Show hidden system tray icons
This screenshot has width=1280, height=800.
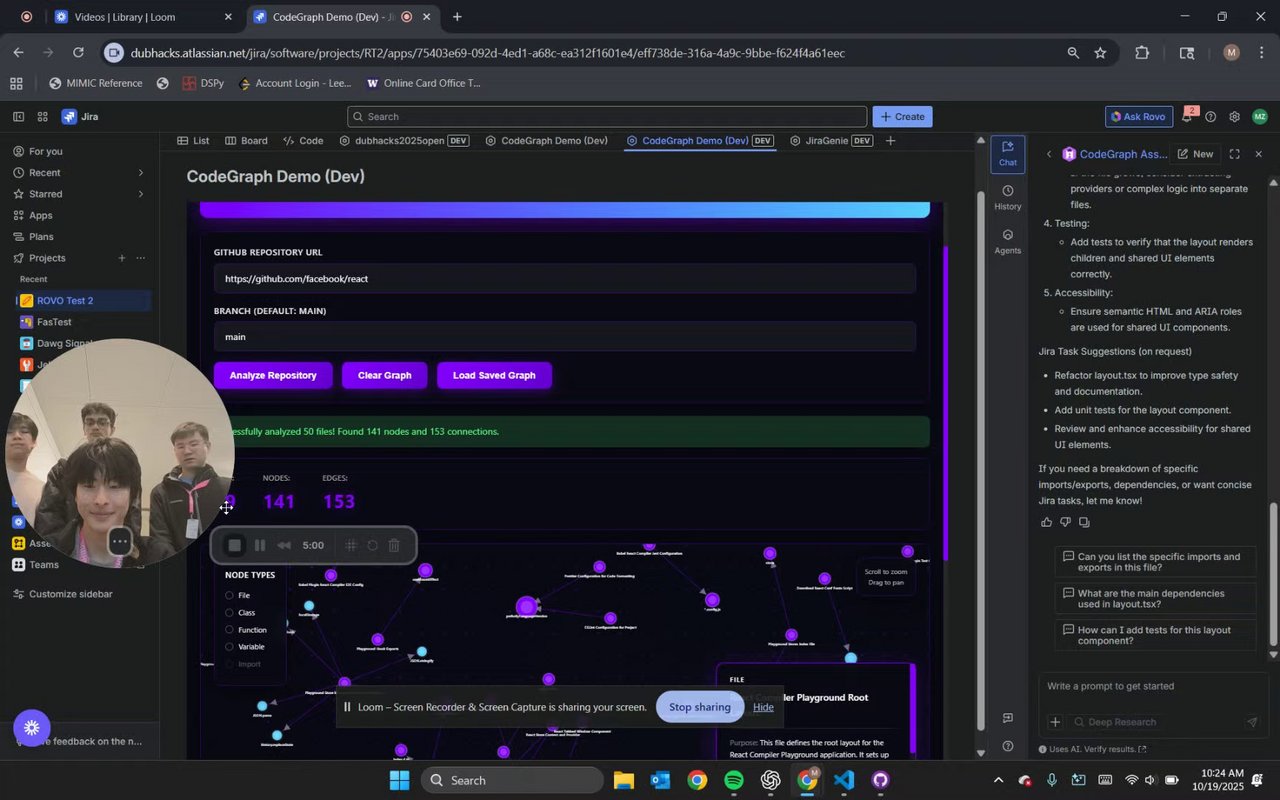pyautogui.click(x=997, y=780)
